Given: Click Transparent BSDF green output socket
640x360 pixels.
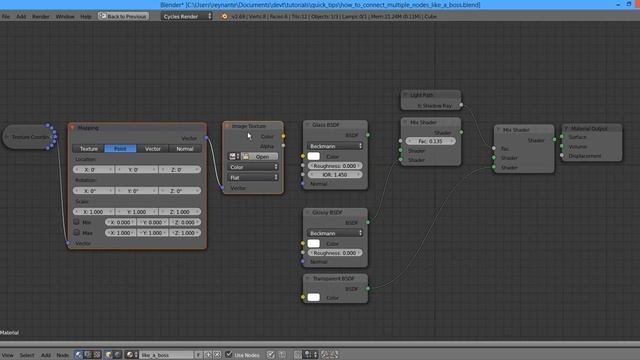Looking at the screenshot, I should point(368,289).
